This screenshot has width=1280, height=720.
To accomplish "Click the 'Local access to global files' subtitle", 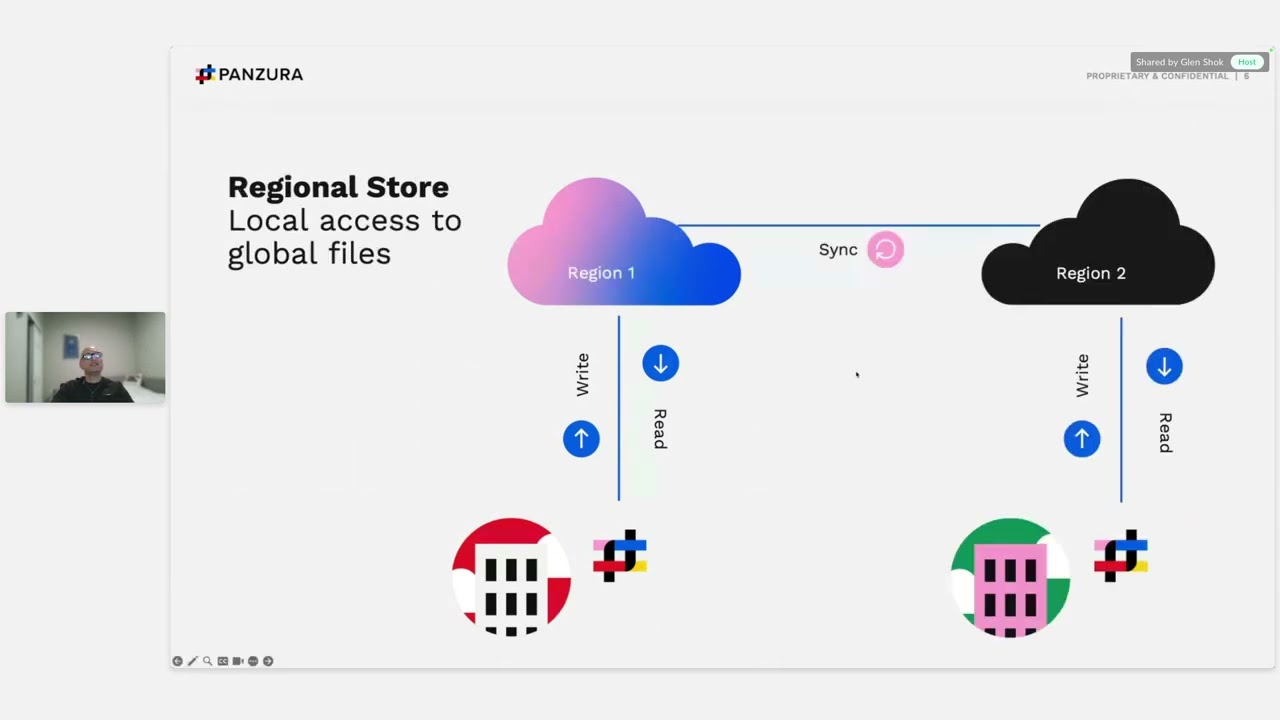I will (x=345, y=237).
